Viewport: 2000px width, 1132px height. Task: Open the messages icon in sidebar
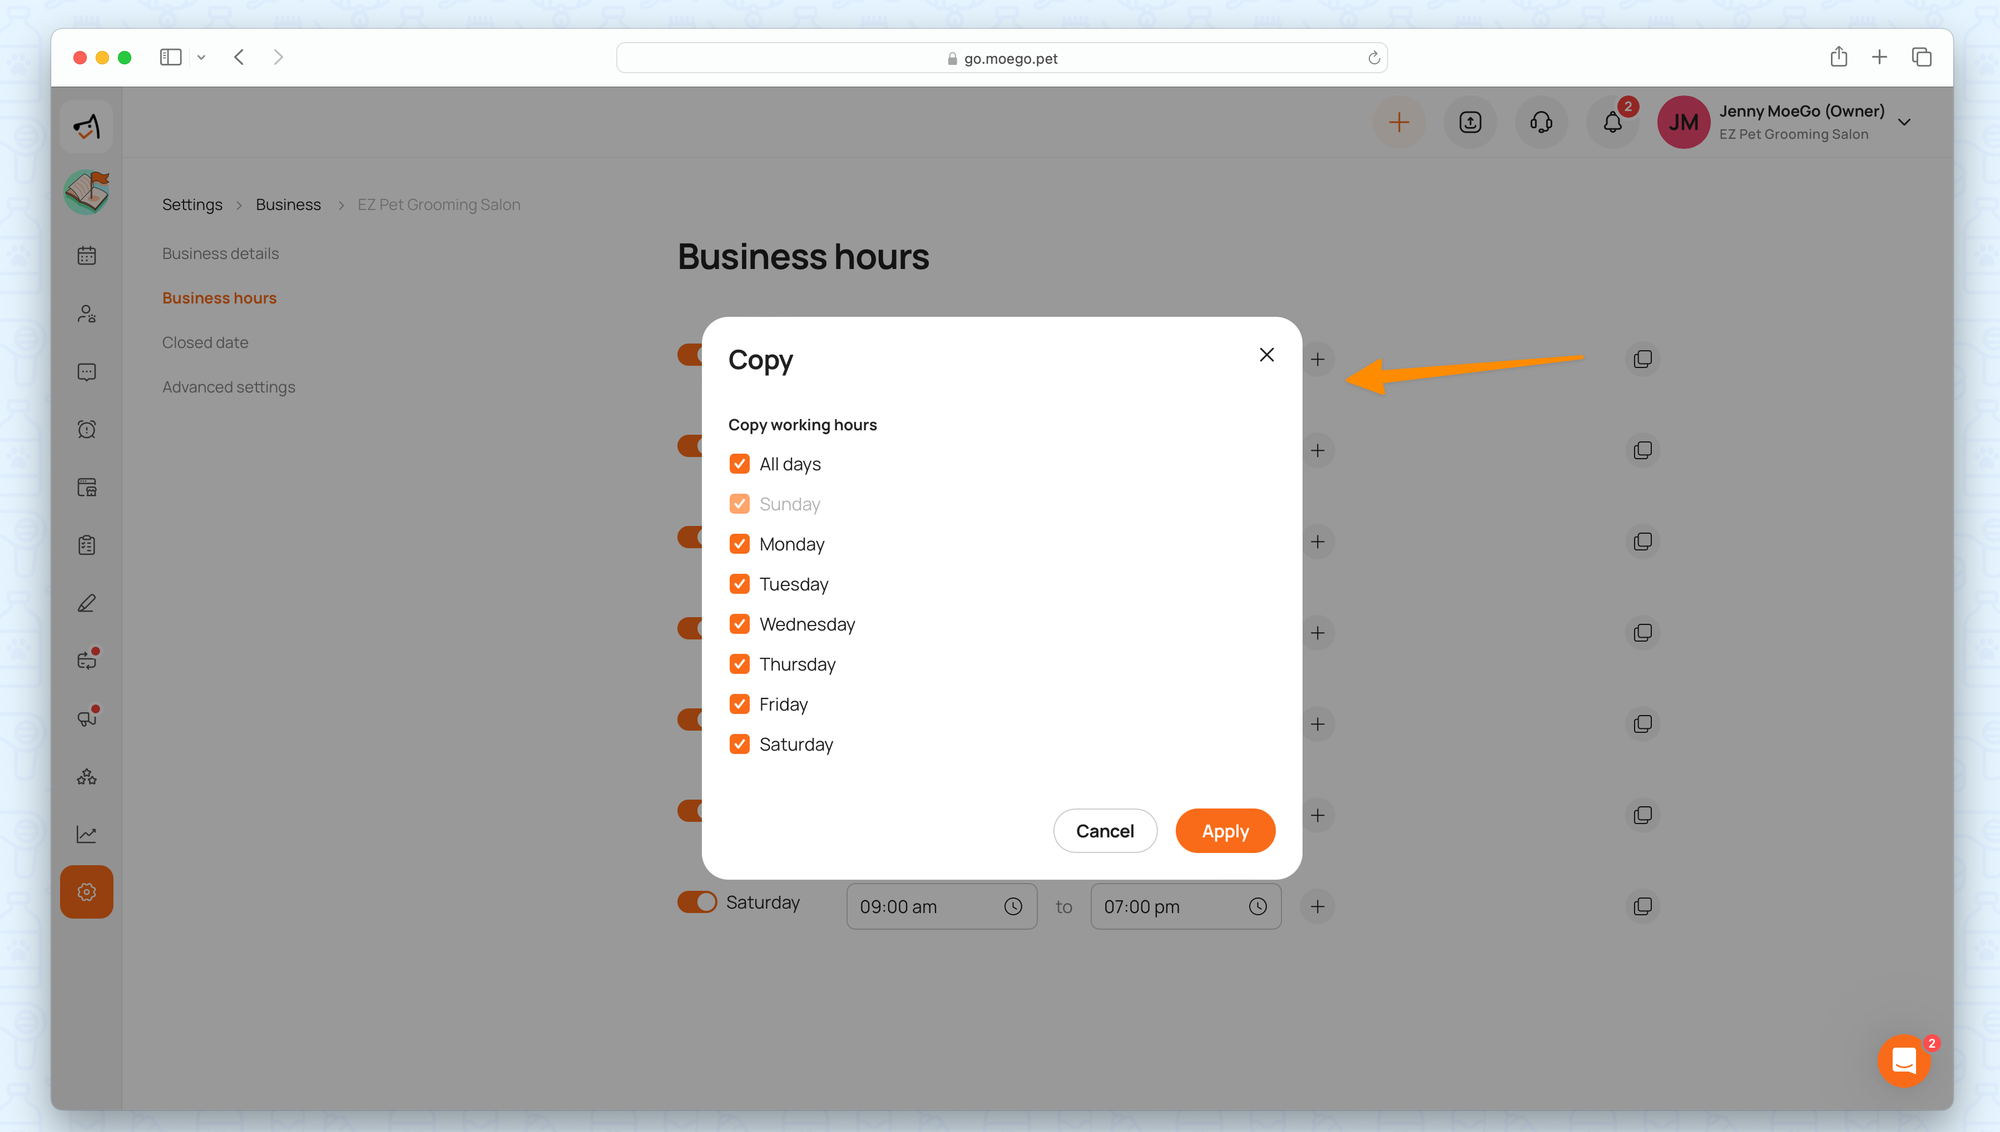87,372
